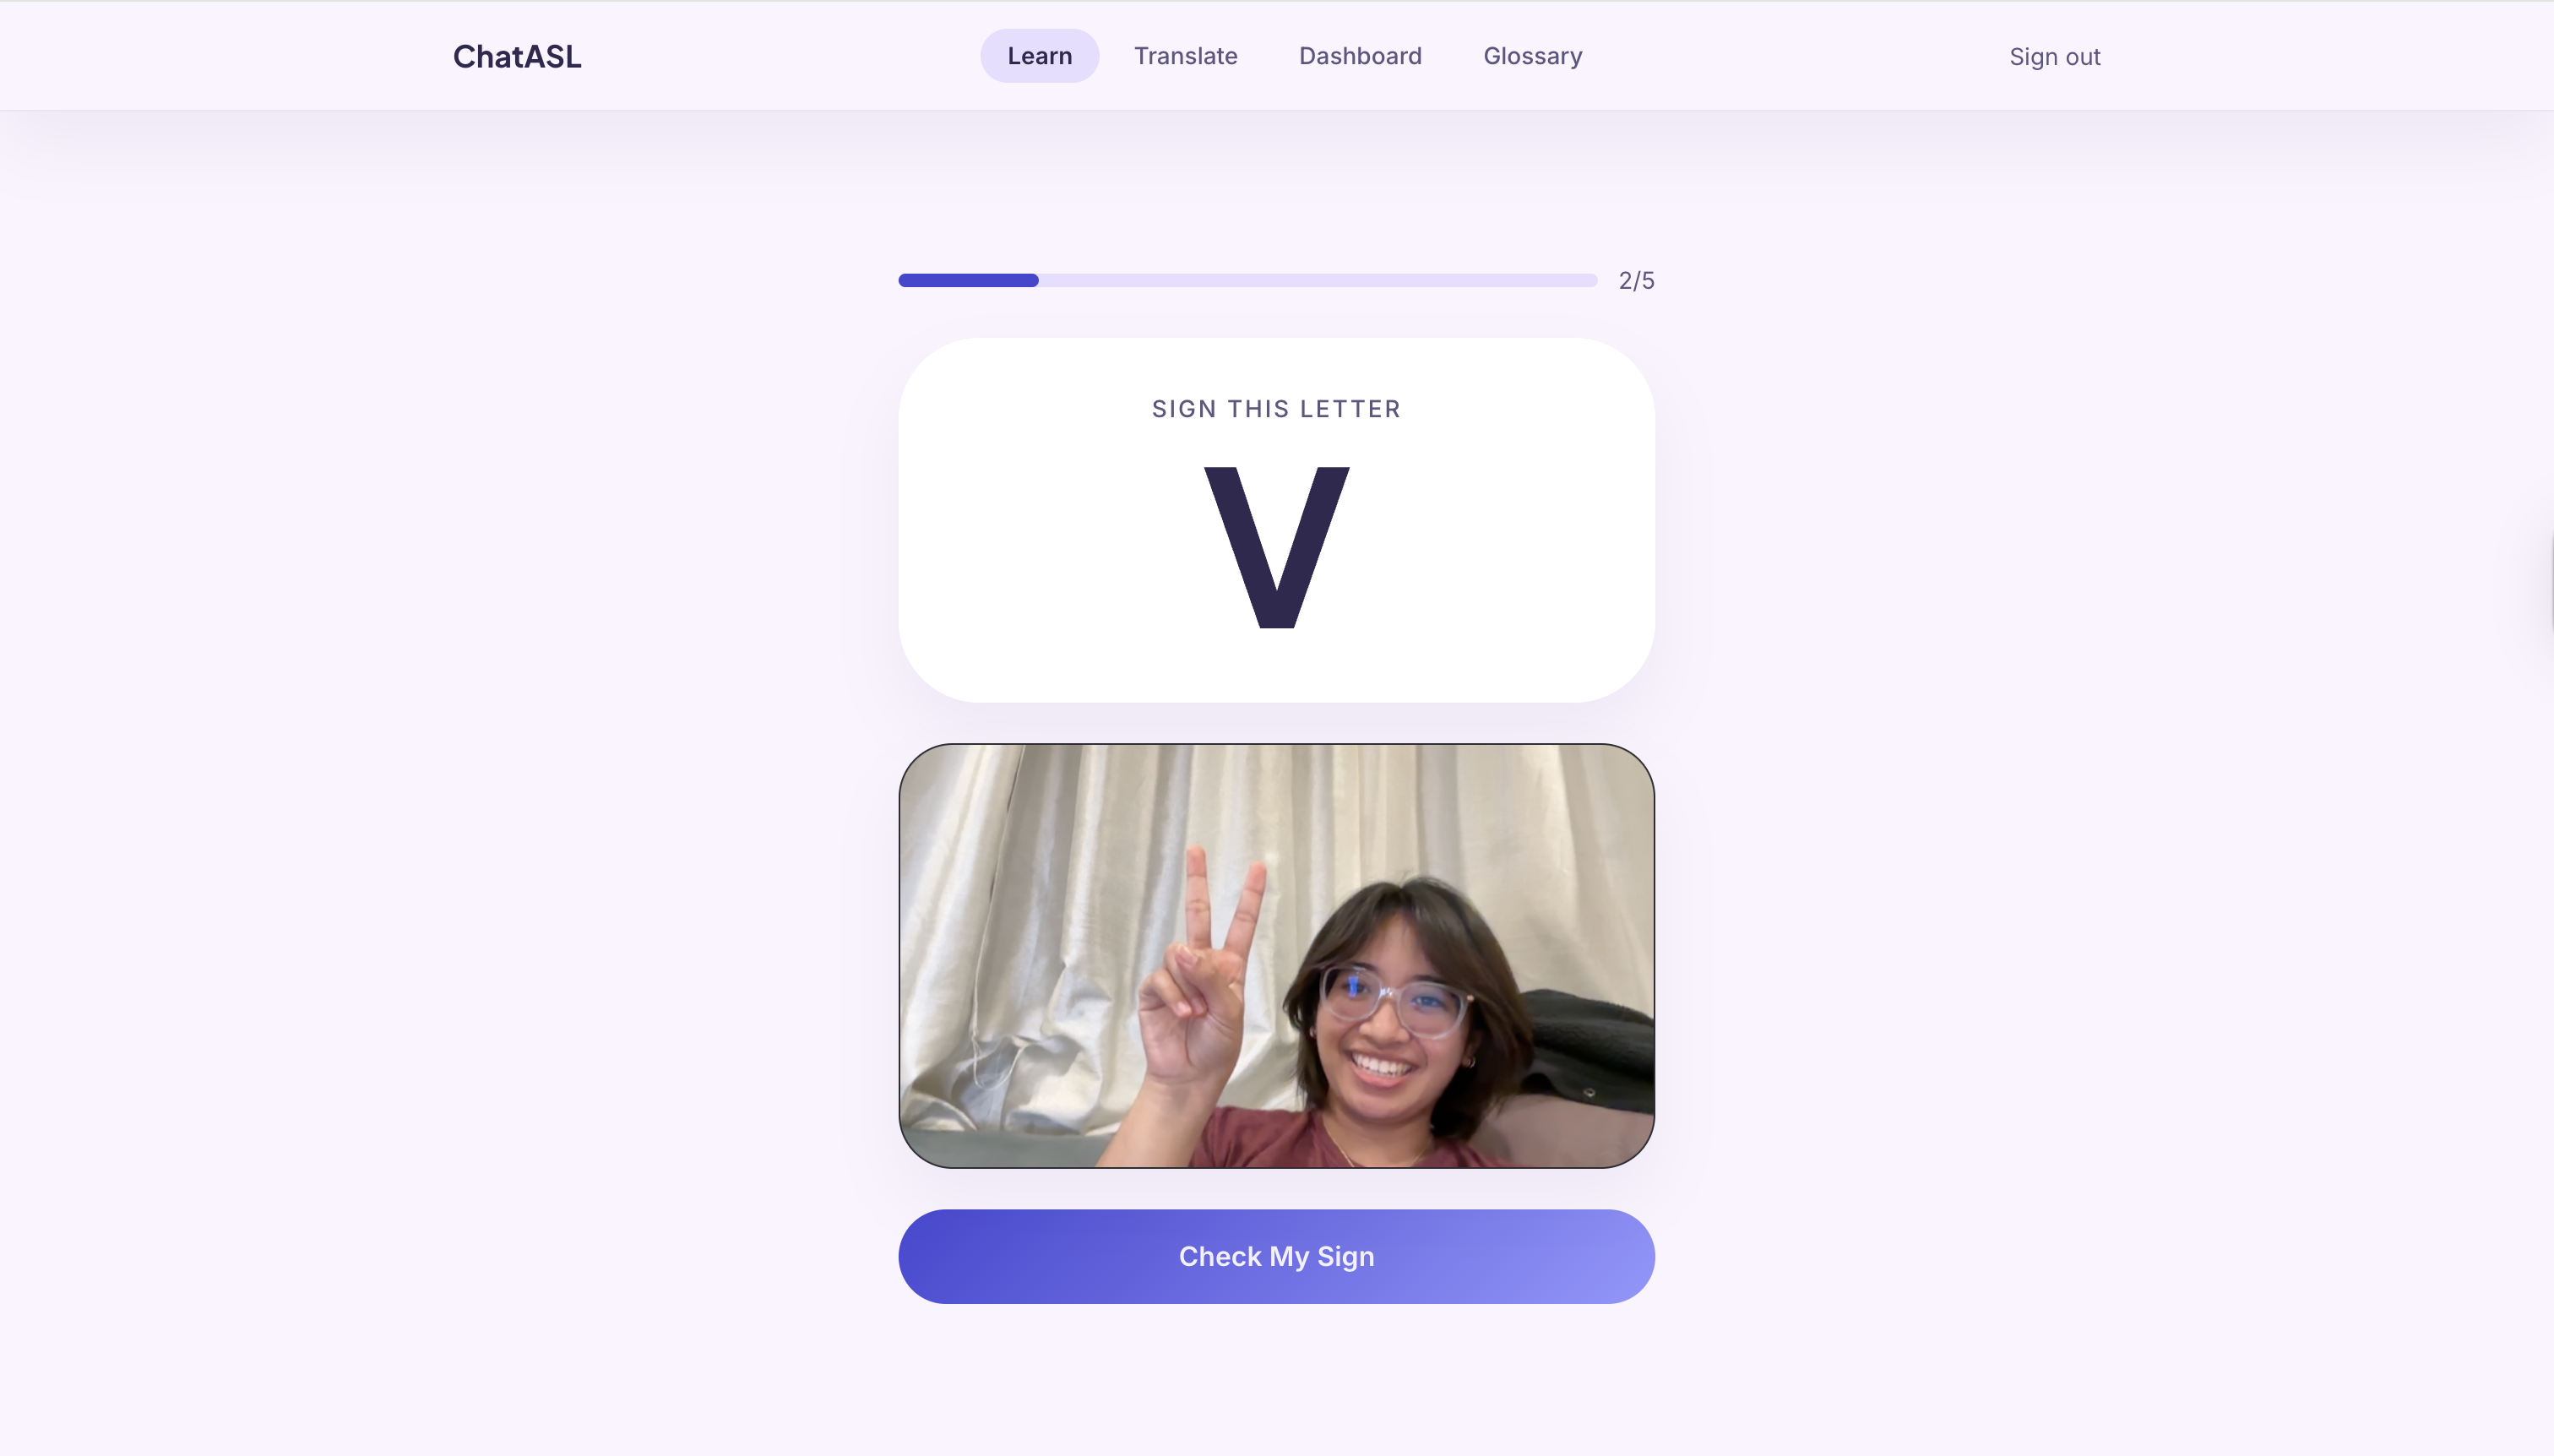Sign out of the account
The image size is (2554, 1456).
coord(2054,57)
